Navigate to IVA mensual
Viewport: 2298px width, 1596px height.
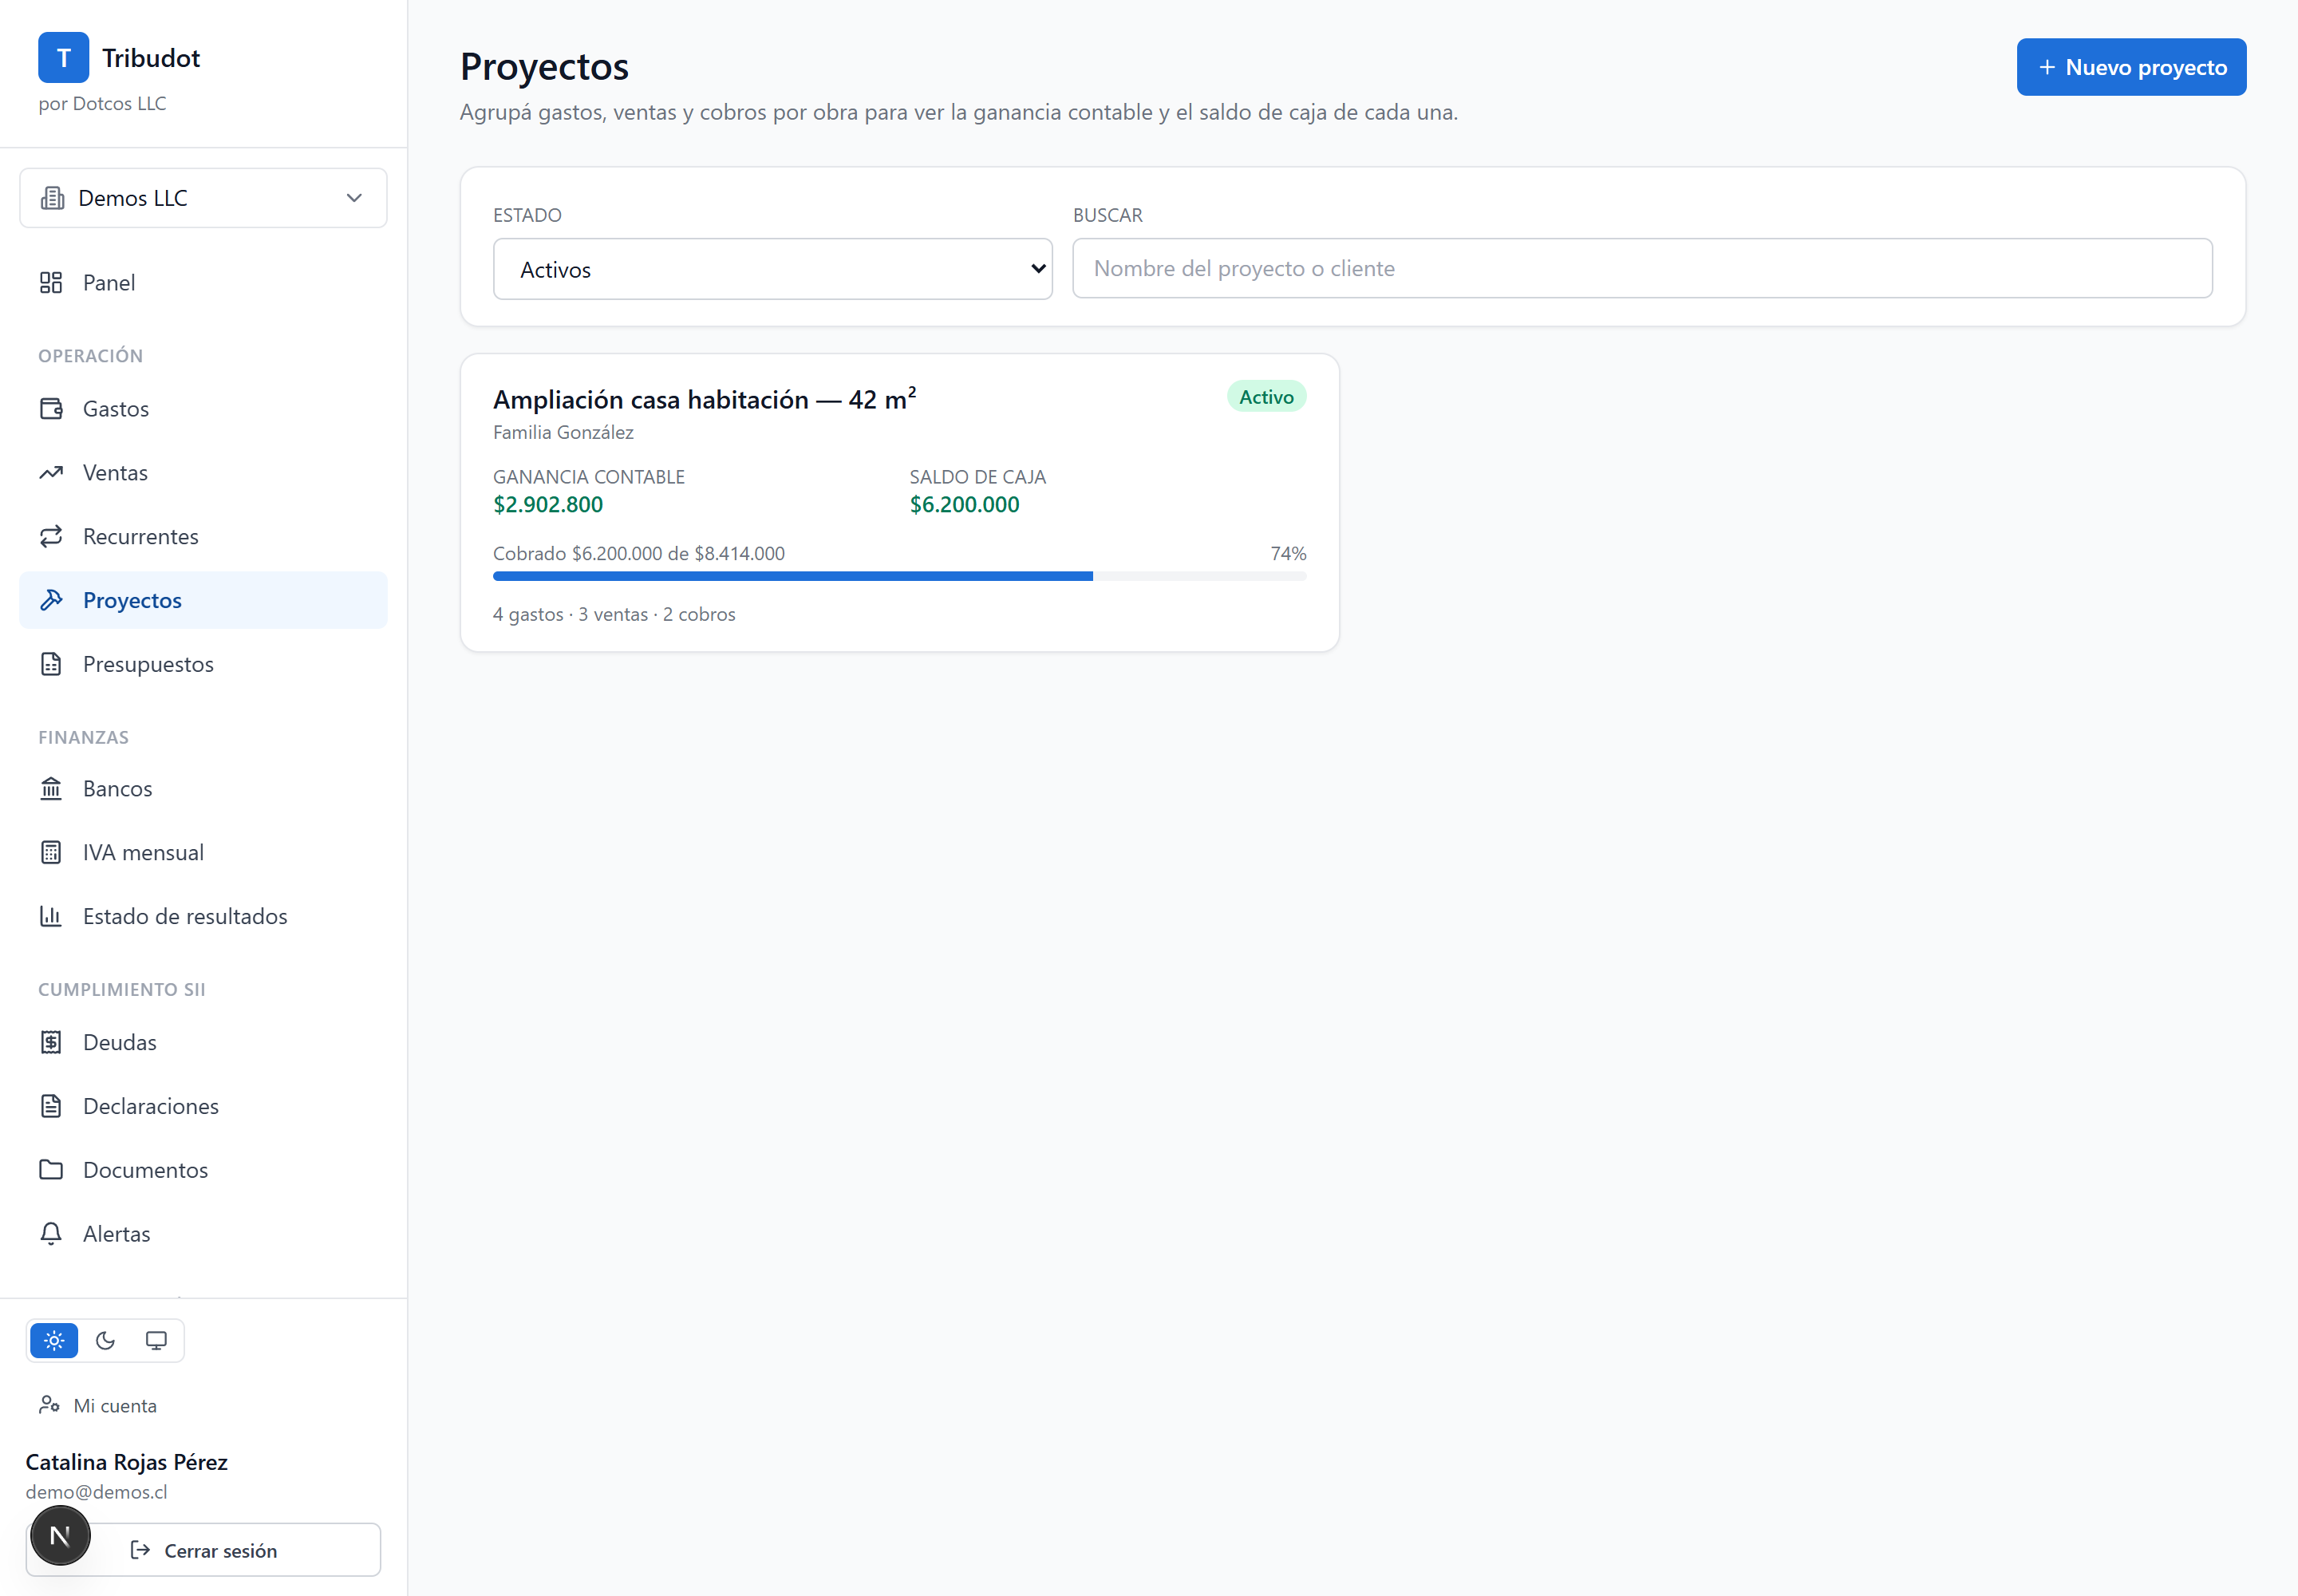pos(203,853)
